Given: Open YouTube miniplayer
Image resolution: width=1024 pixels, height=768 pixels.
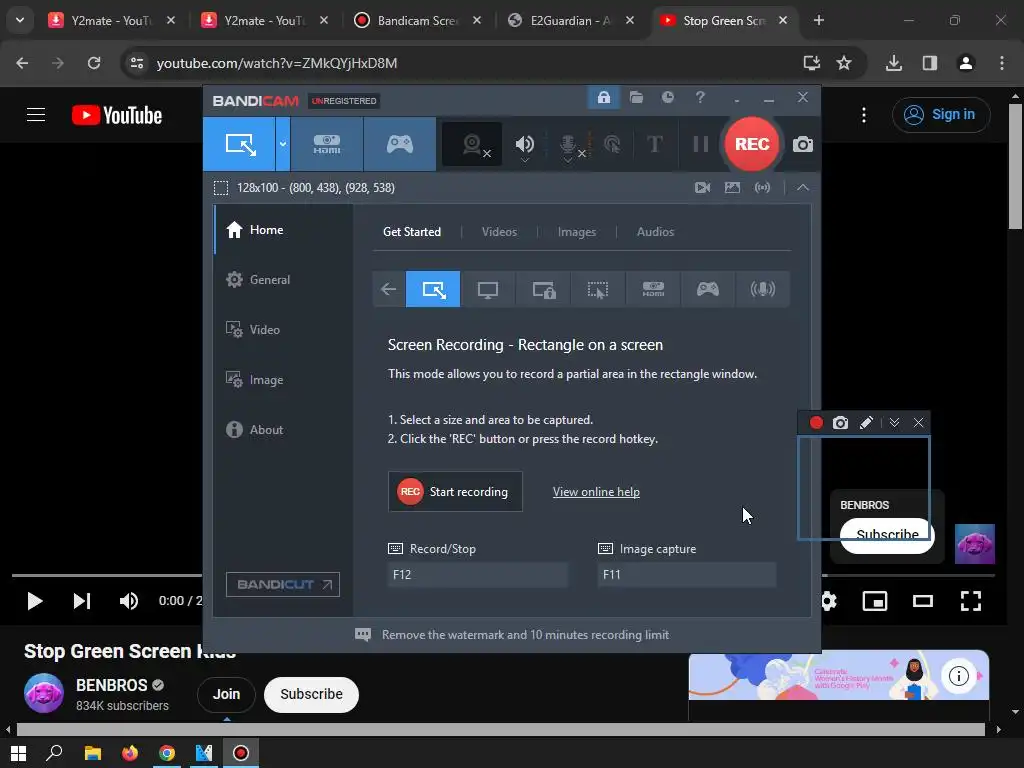Looking at the screenshot, I should coord(874,601).
